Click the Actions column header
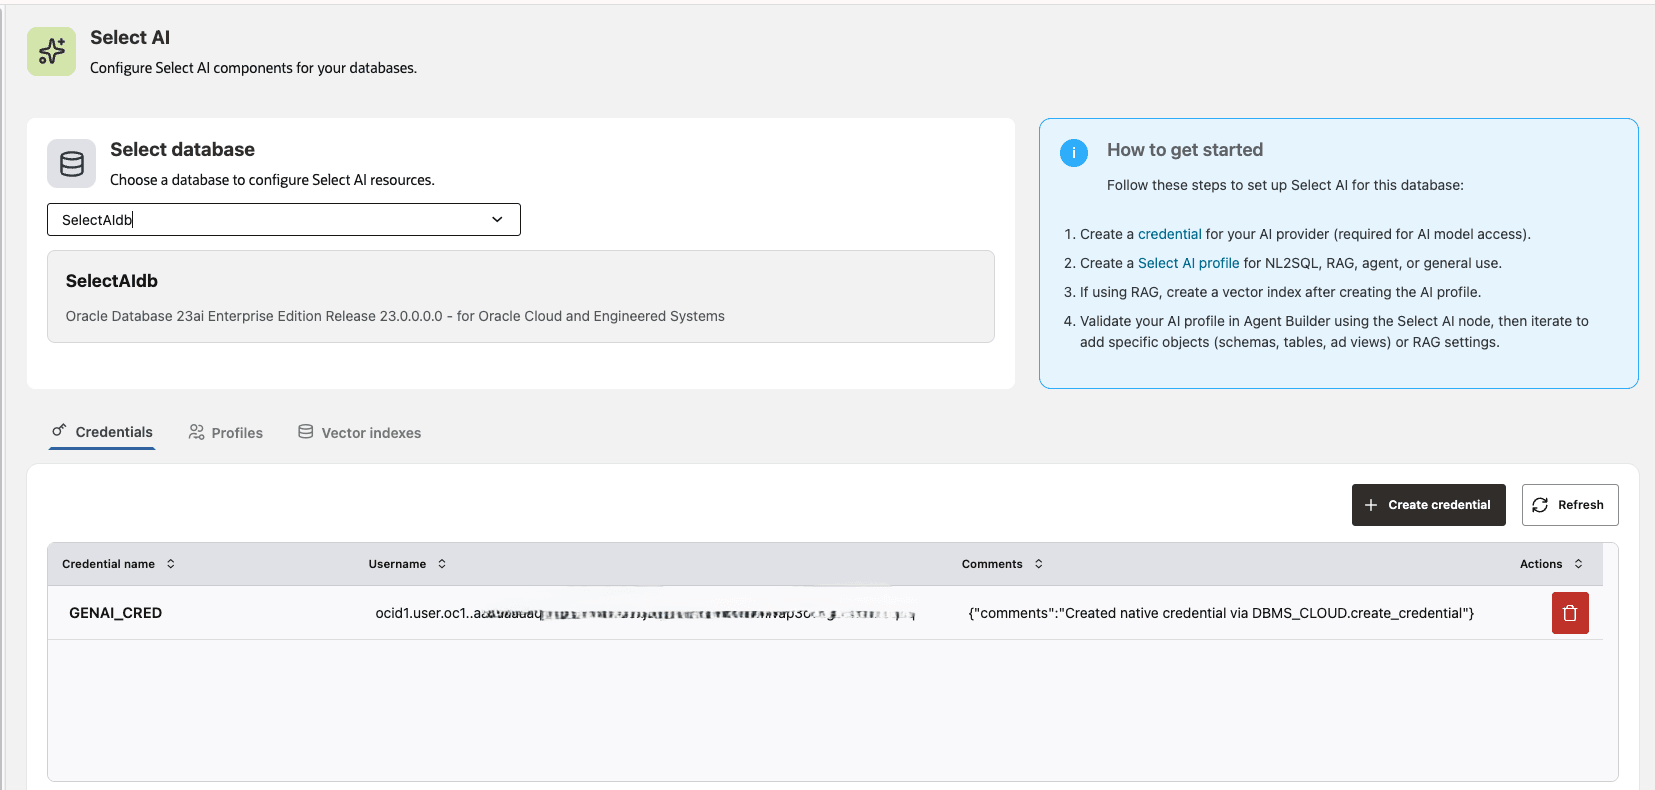Screen dimensions: 1655x790 pos(1541,564)
